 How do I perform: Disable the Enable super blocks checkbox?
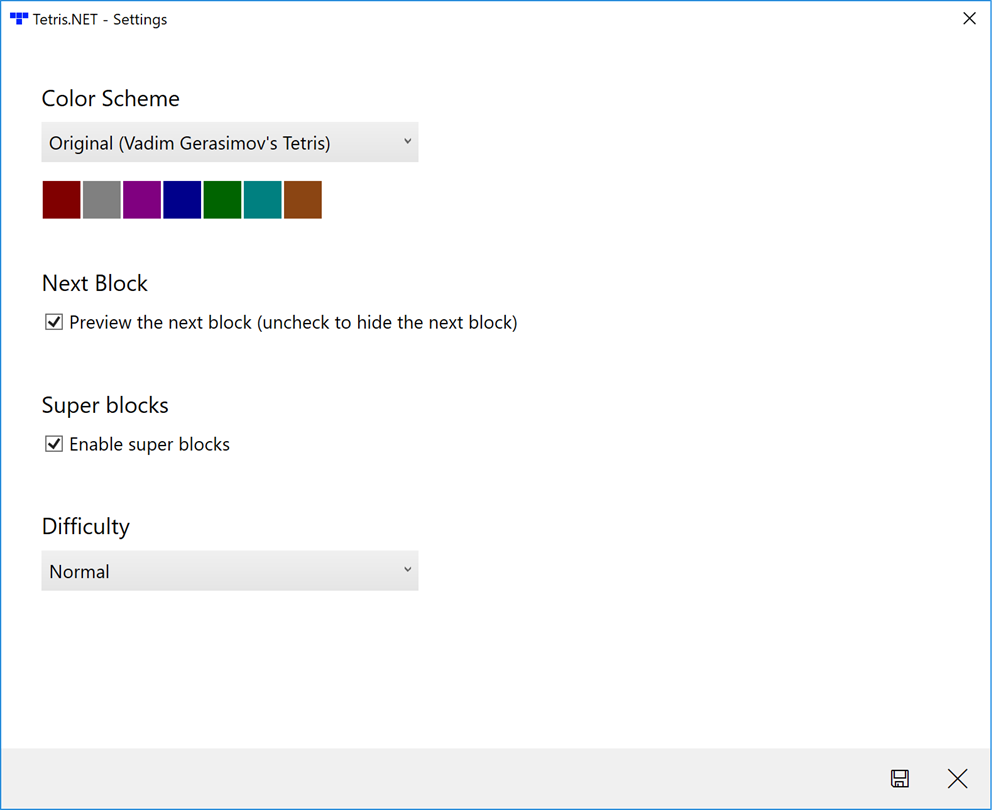tap(54, 444)
